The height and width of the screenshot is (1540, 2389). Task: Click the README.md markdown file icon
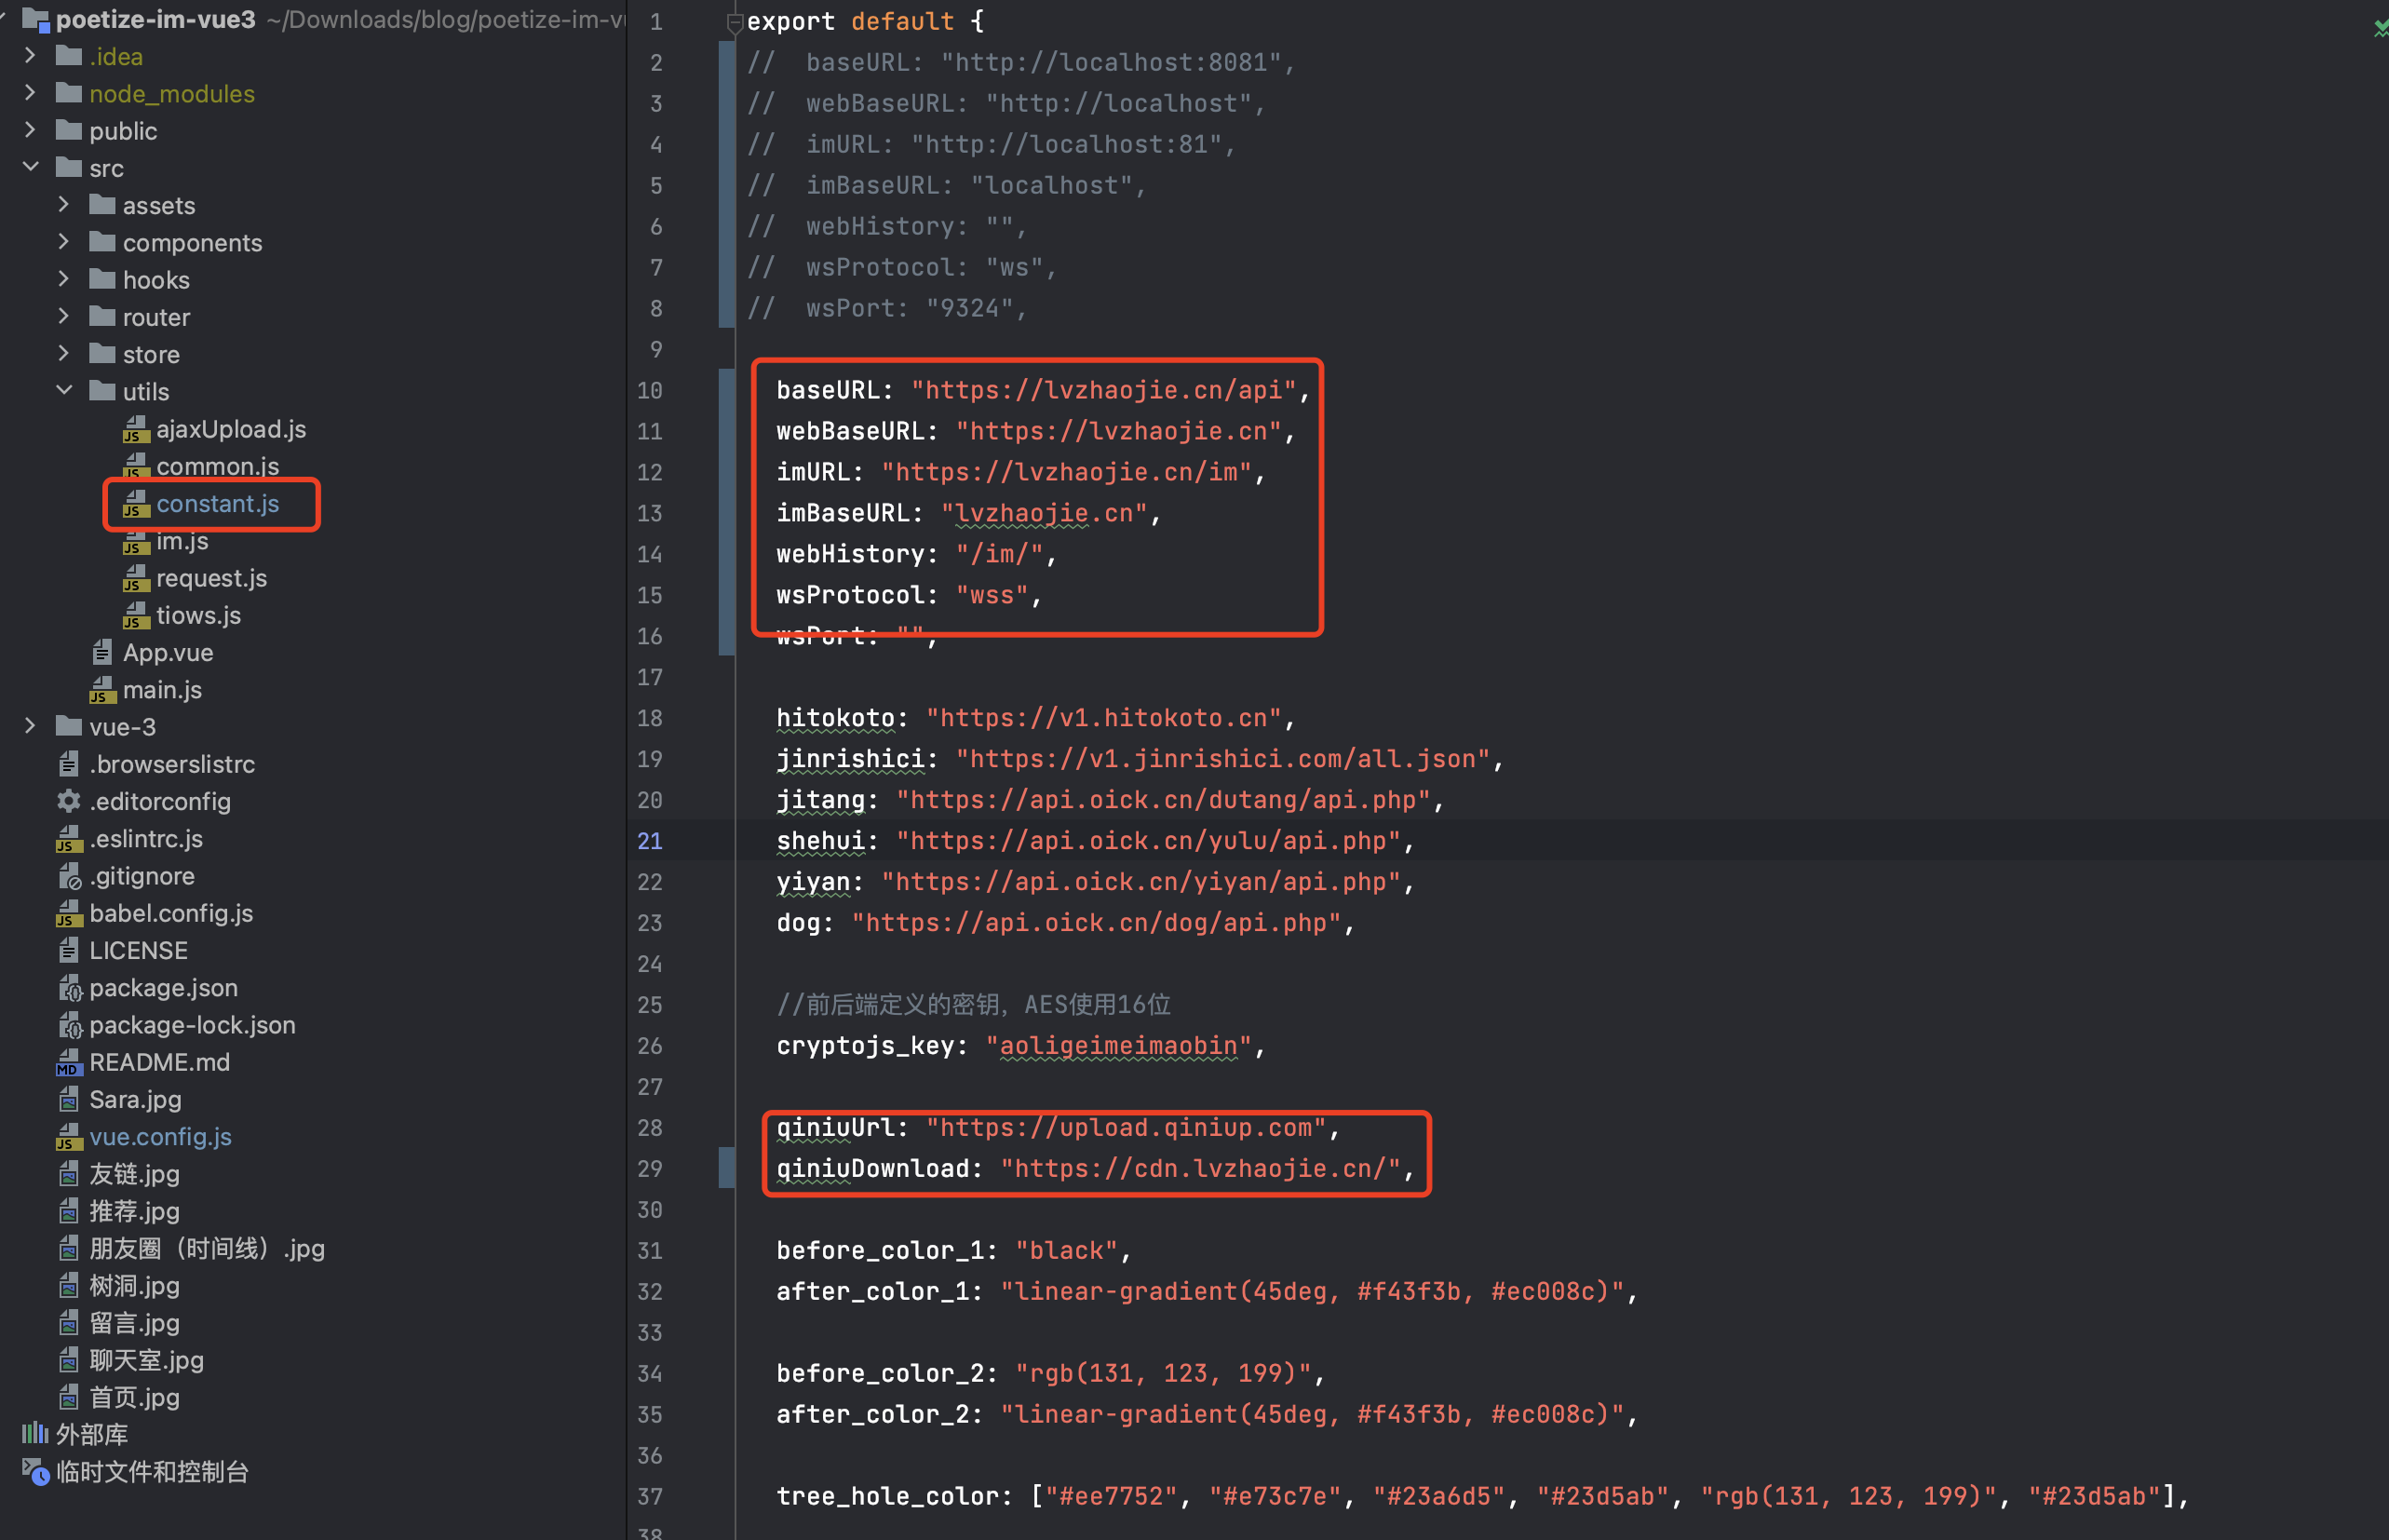click(x=68, y=1063)
